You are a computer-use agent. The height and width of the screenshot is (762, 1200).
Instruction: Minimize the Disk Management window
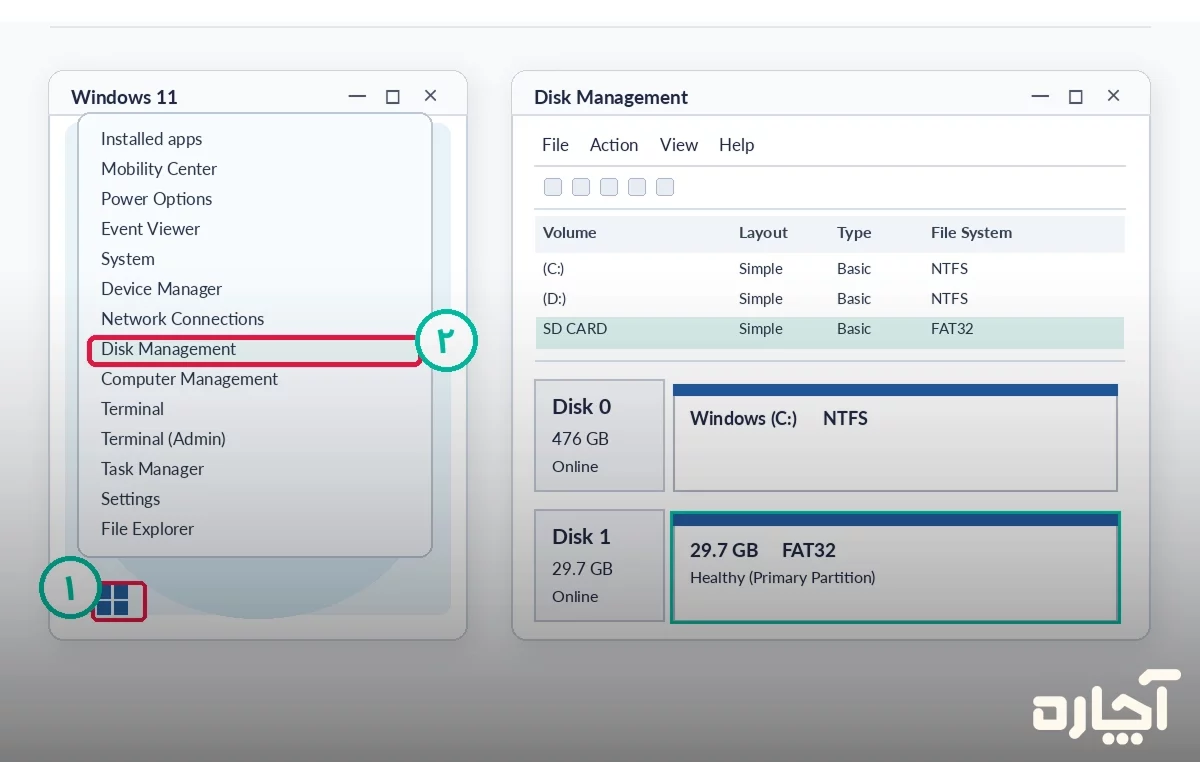[x=1040, y=97]
